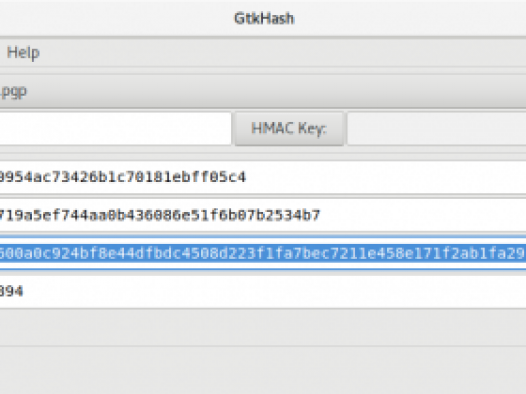Screen dimensions: 526x394
Task: Click the highlighted digest ending in fa29
Action: tap(263, 253)
